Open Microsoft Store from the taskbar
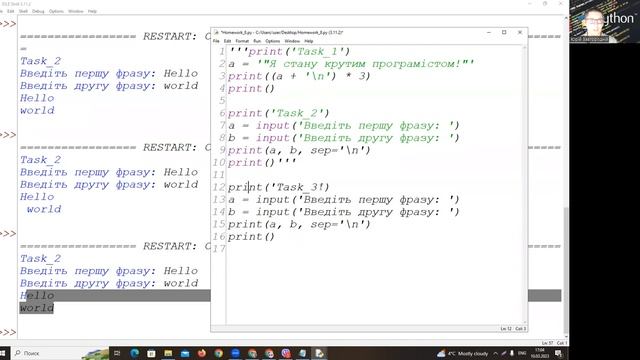The image size is (640, 360). click(151, 353)
